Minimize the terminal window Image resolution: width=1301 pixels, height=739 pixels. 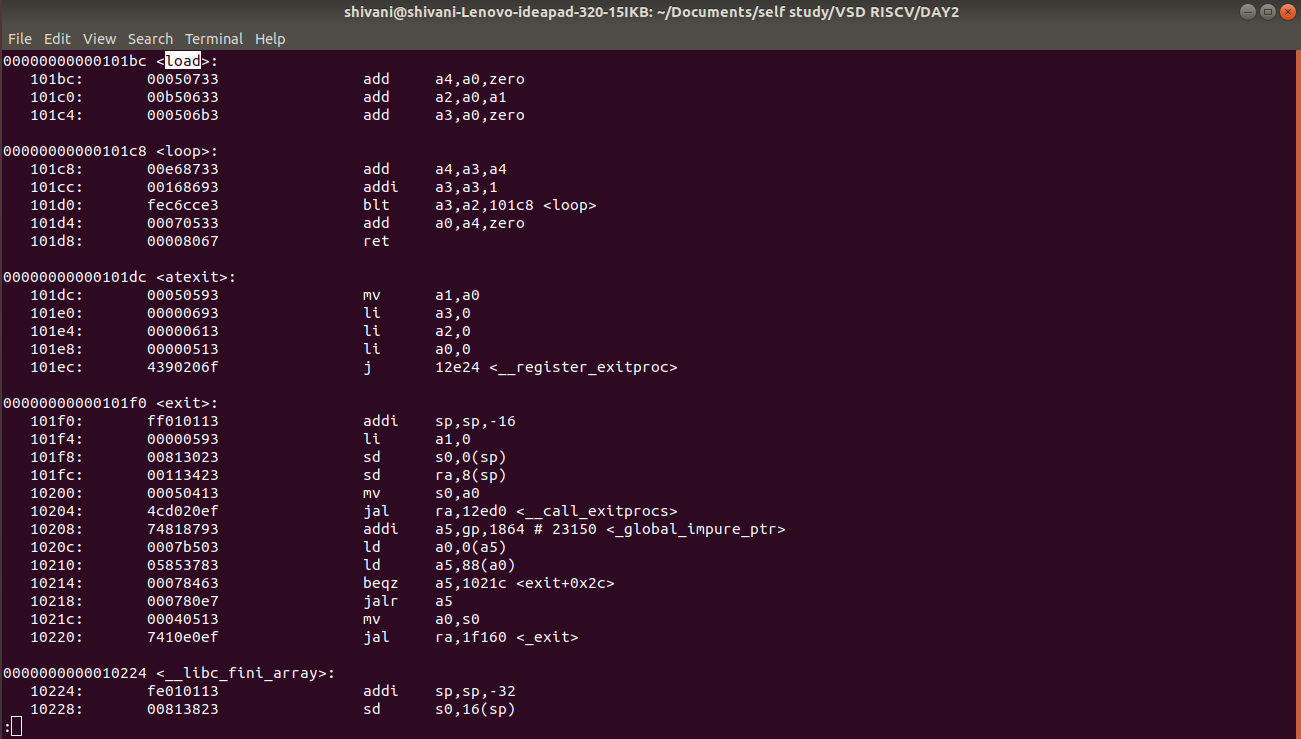click(x=1246, y=12)
